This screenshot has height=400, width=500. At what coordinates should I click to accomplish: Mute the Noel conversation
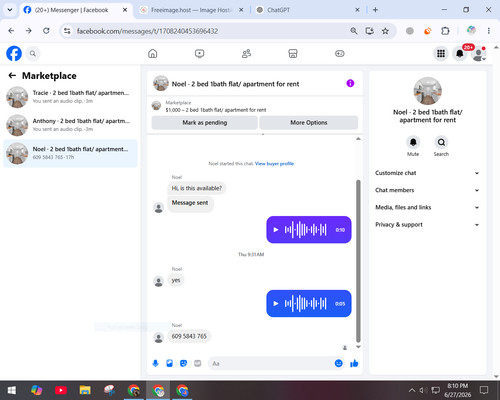[413, 142]
